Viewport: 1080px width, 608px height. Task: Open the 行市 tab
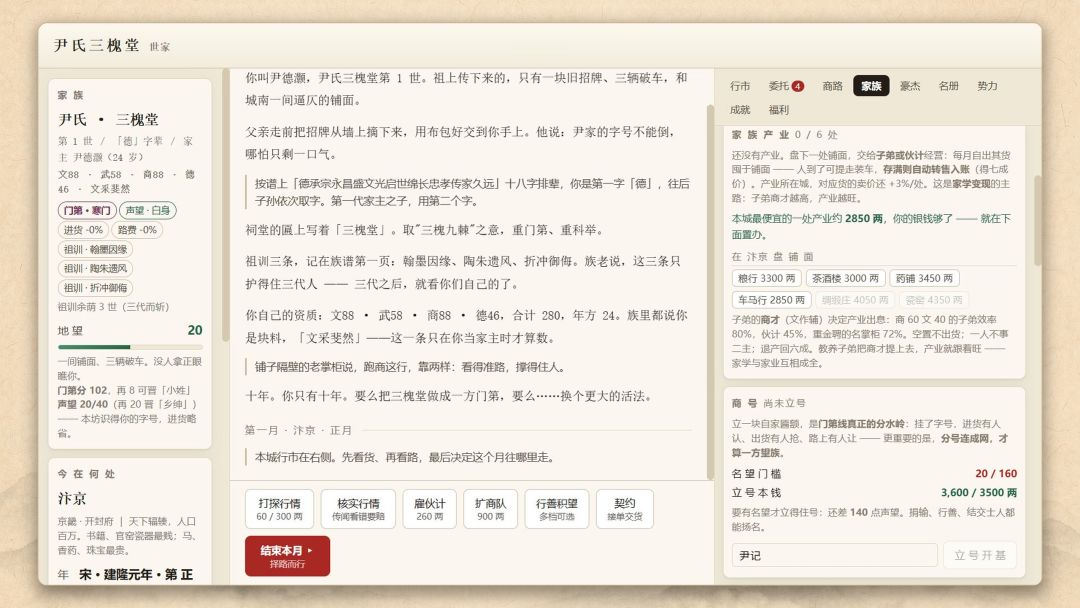point(740,86)
